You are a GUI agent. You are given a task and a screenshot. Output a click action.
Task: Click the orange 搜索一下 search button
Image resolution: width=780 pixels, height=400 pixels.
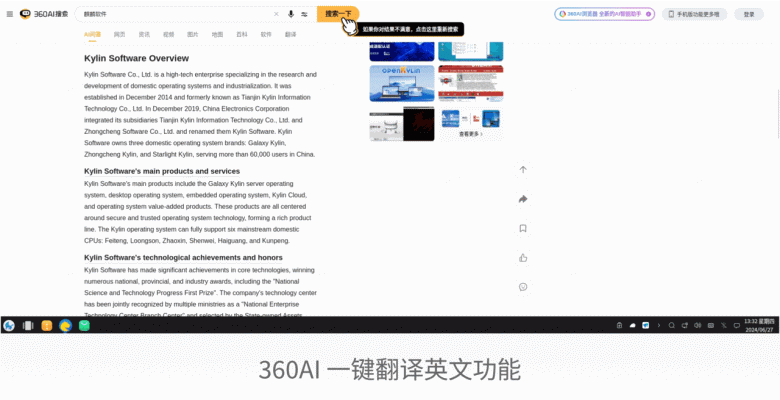tap(338, 14)
